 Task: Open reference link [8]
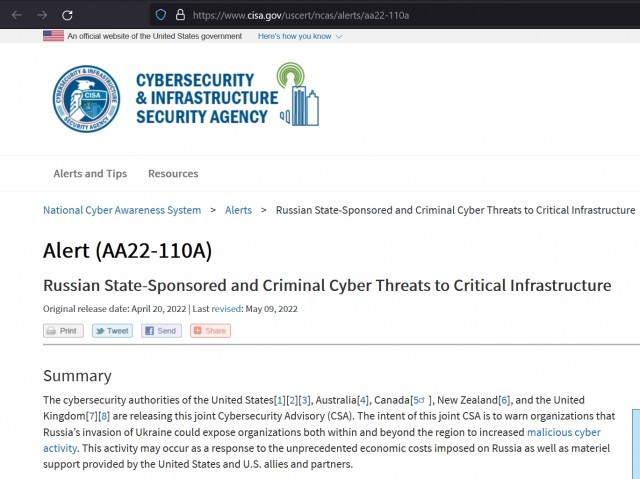pos(104,416)
